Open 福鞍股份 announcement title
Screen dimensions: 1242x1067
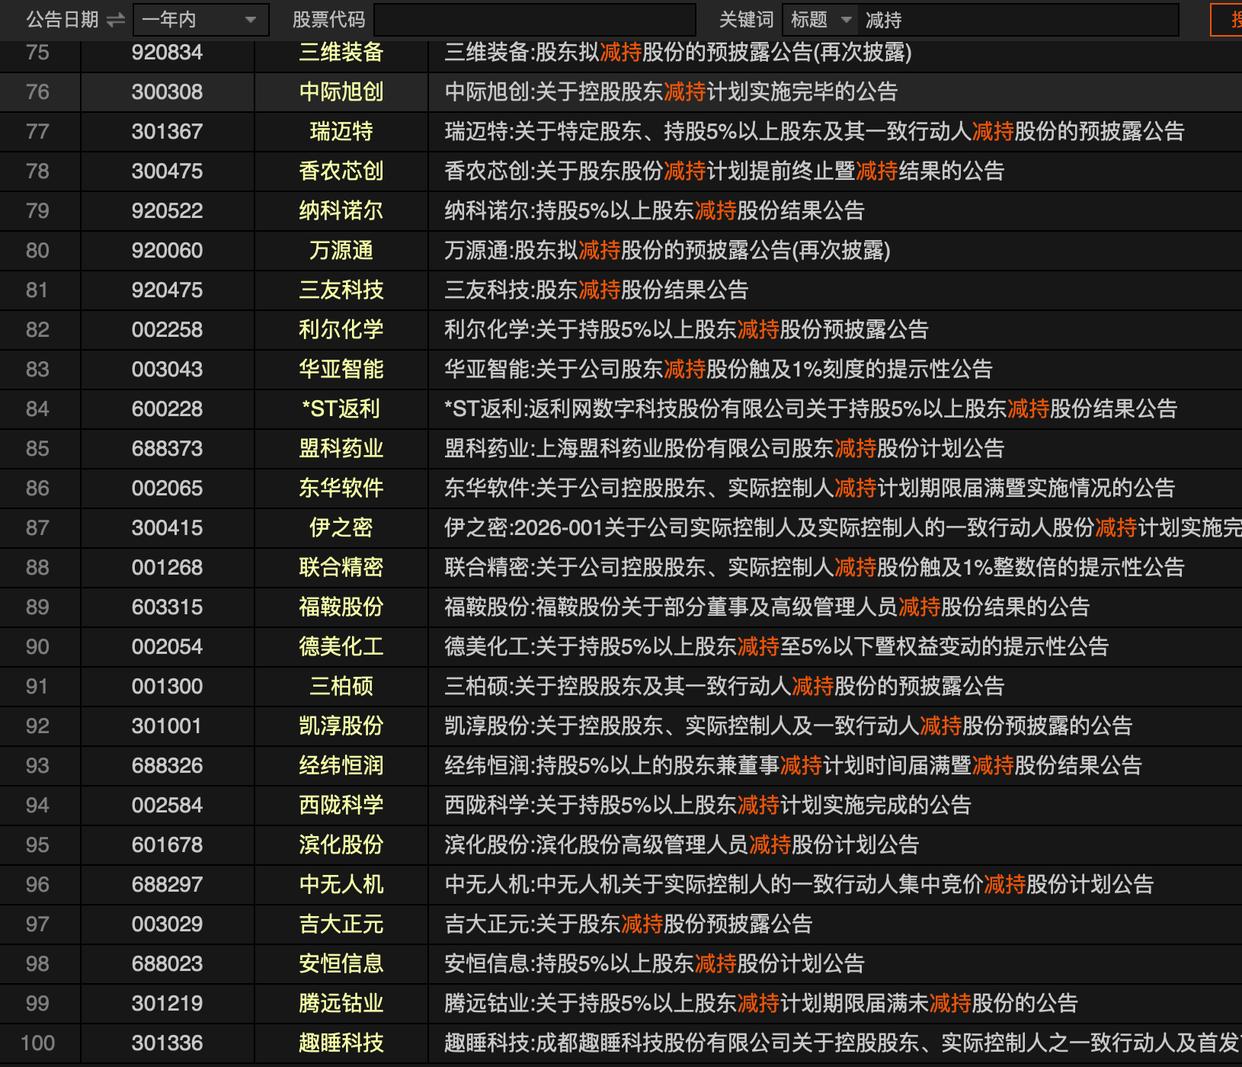point(767,607)
